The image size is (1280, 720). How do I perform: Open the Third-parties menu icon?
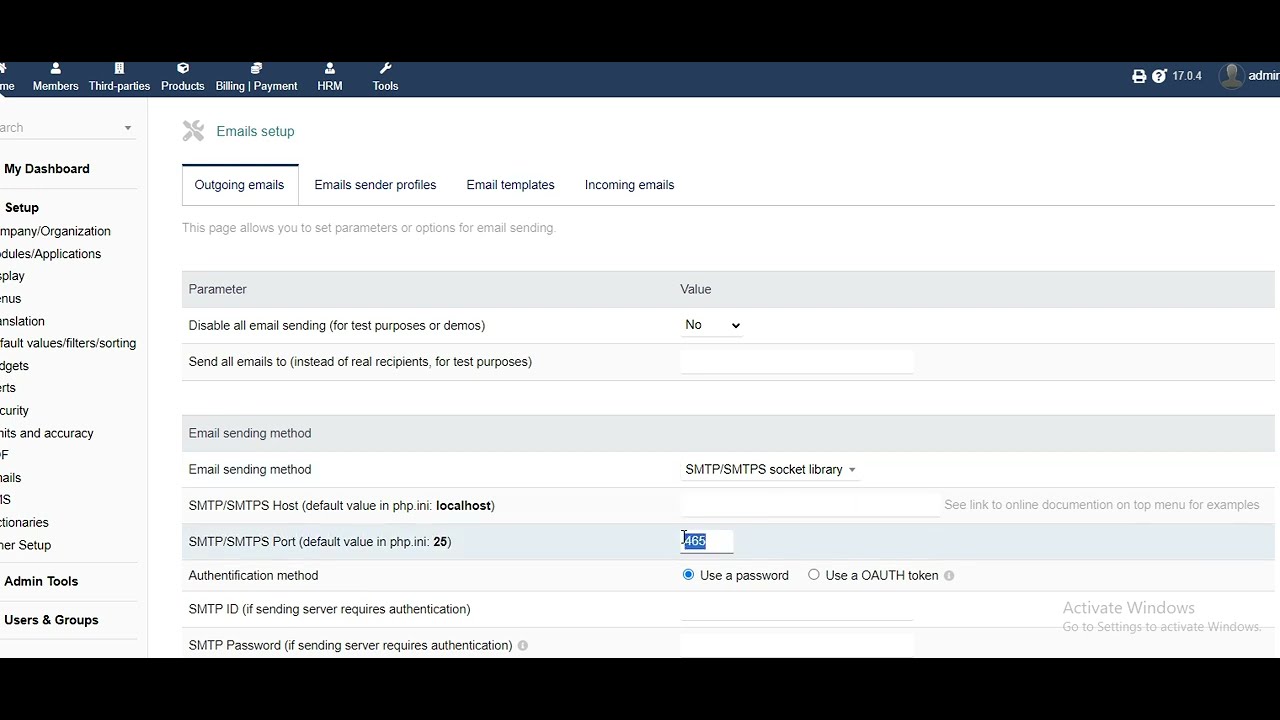coord(119,68)
